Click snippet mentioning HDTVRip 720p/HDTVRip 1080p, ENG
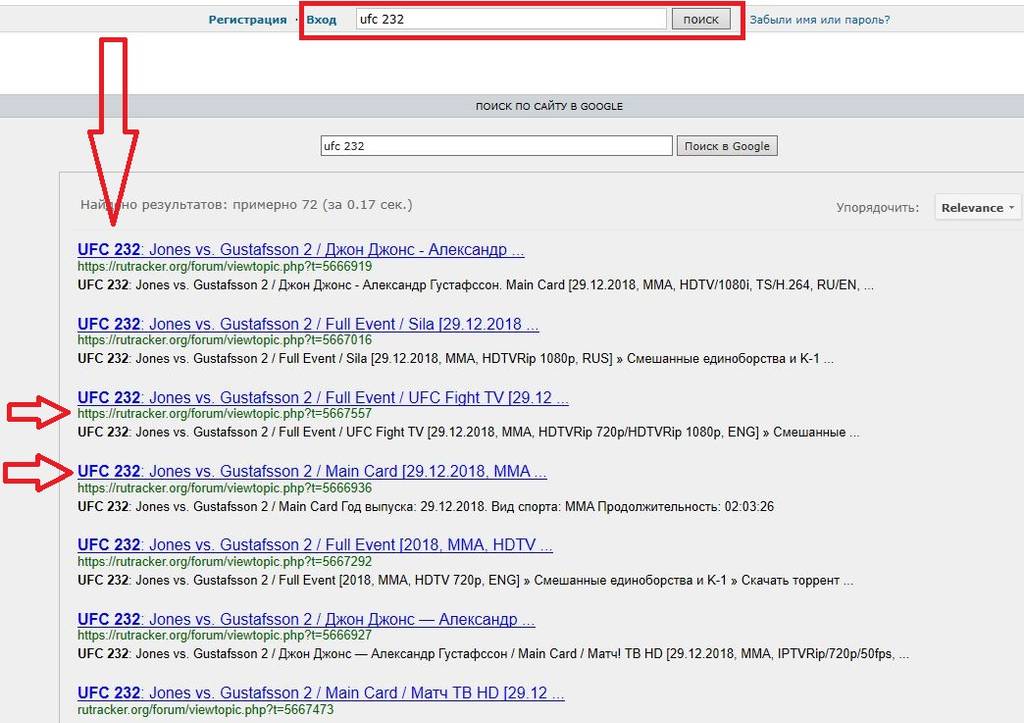This screenshot has width=1024, height=723. (468, 432)
